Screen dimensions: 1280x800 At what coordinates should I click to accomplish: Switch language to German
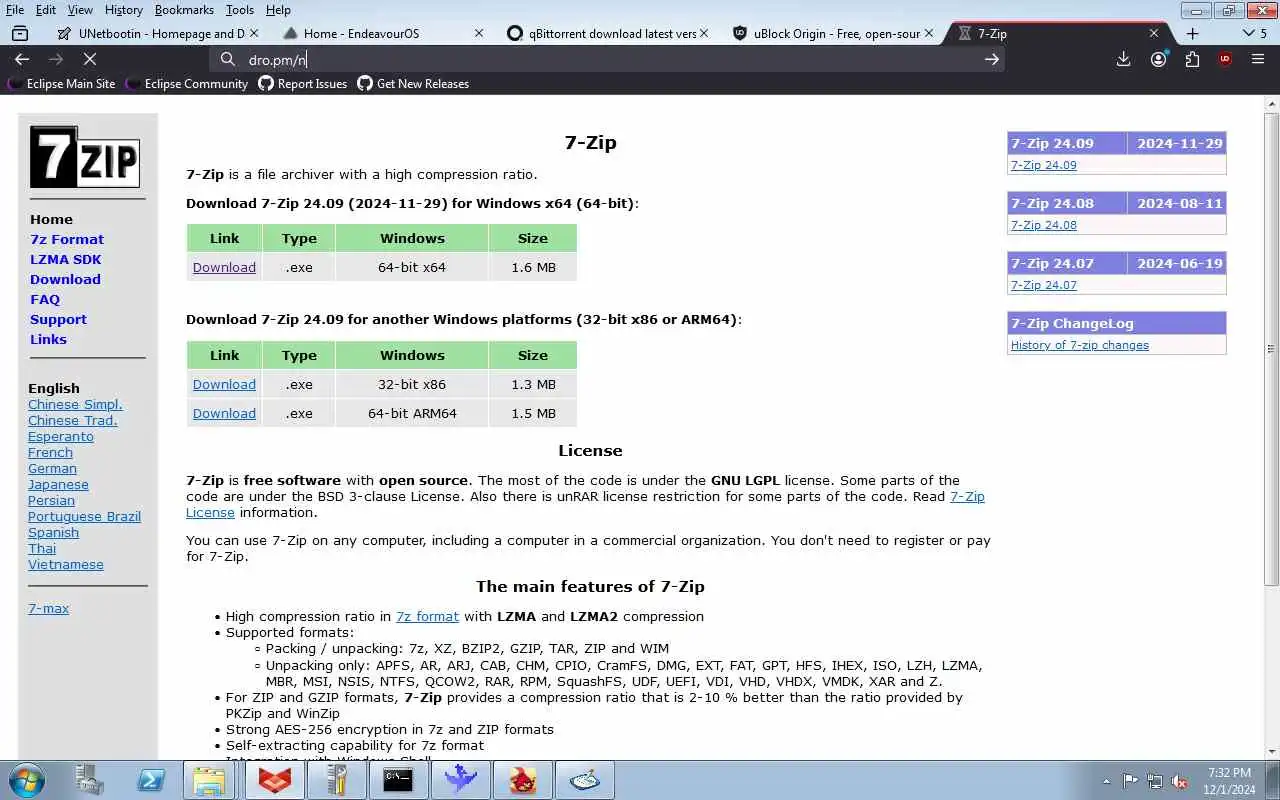pos(52,469)
